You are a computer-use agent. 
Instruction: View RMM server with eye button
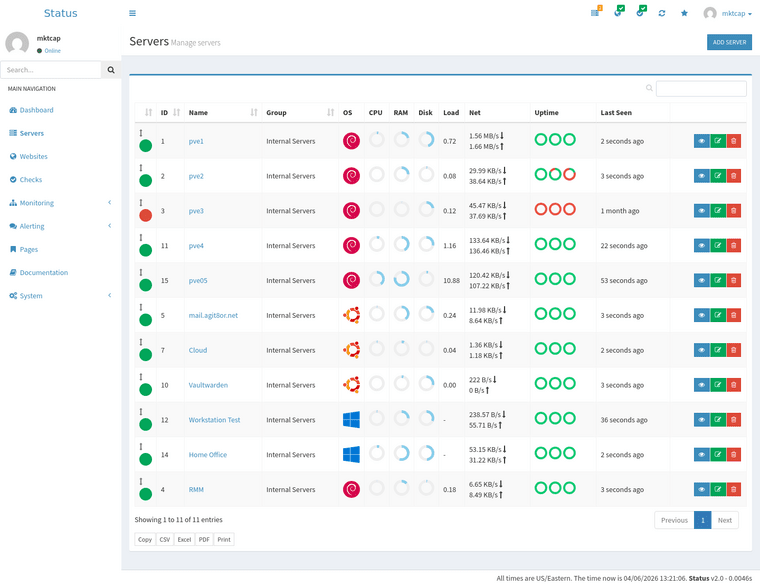click(x=701, y=490)
